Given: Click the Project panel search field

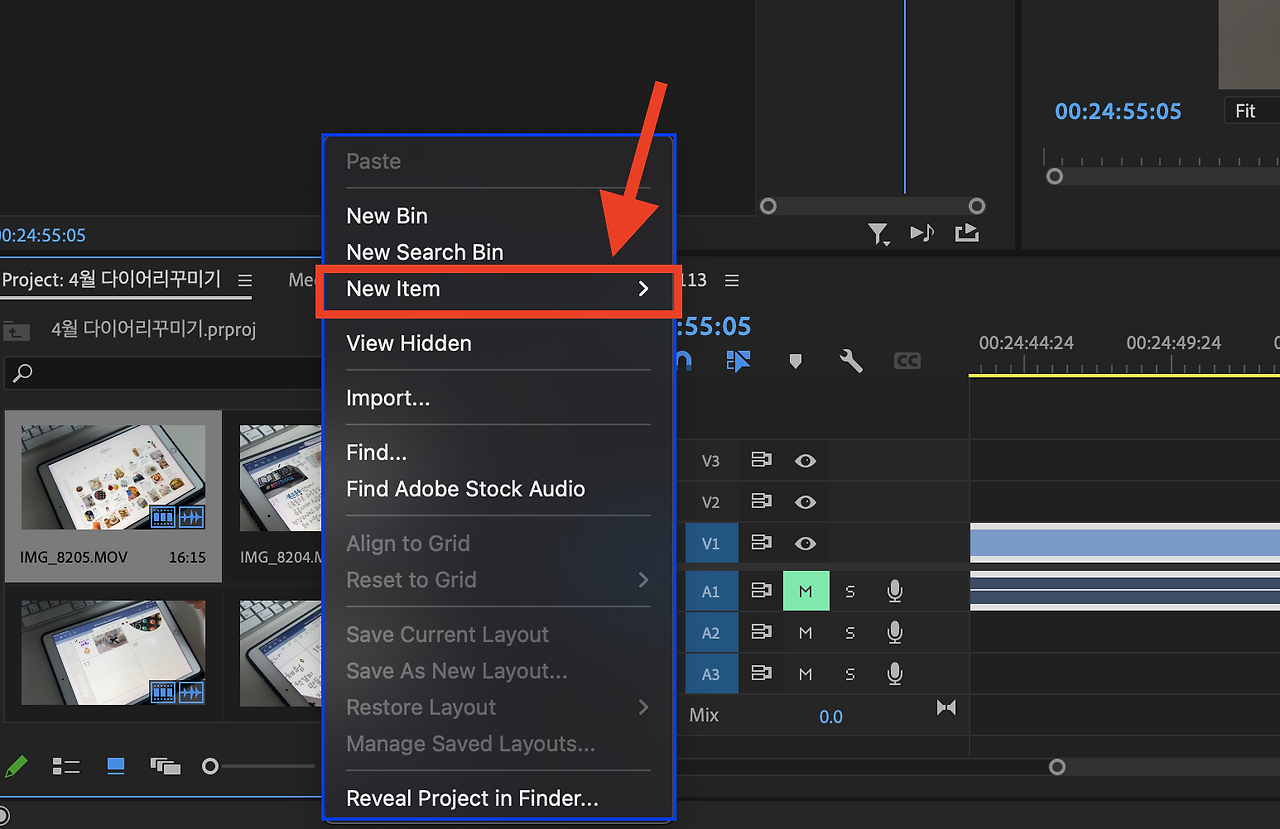Looking at the screenshot, I should pos(163,373).
